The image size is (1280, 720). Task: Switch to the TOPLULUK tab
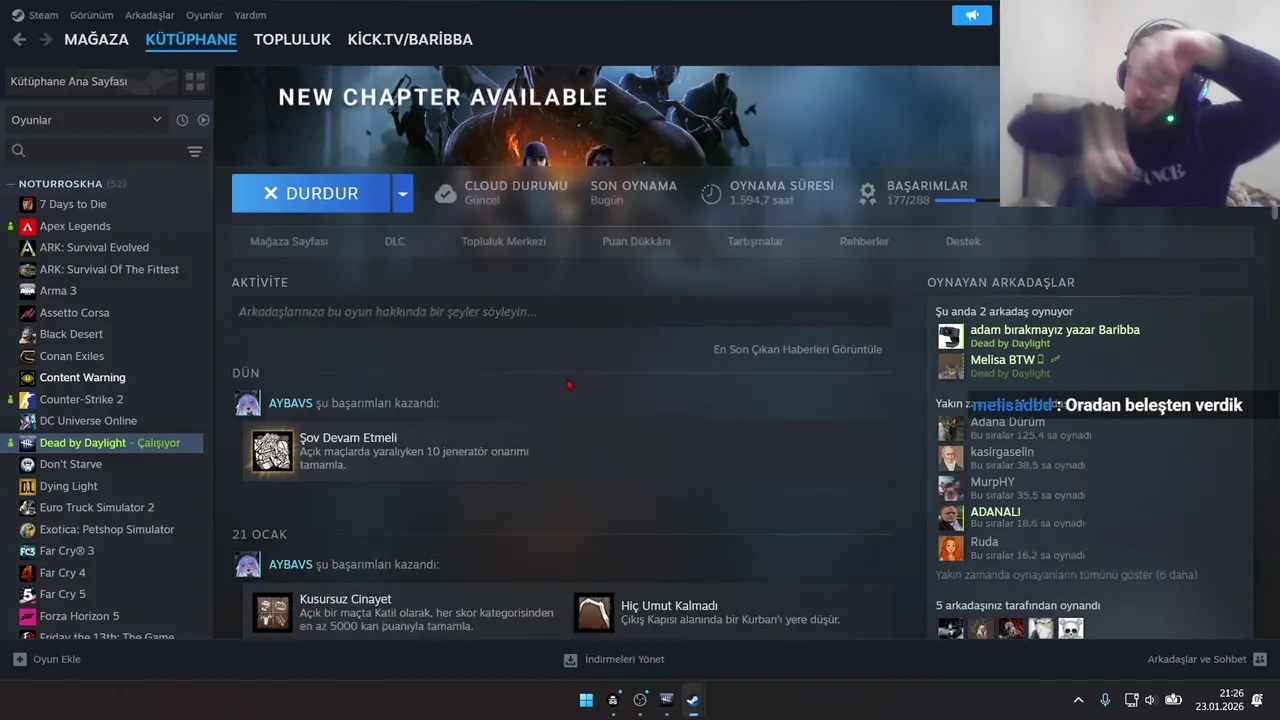[x=292, y=40]
